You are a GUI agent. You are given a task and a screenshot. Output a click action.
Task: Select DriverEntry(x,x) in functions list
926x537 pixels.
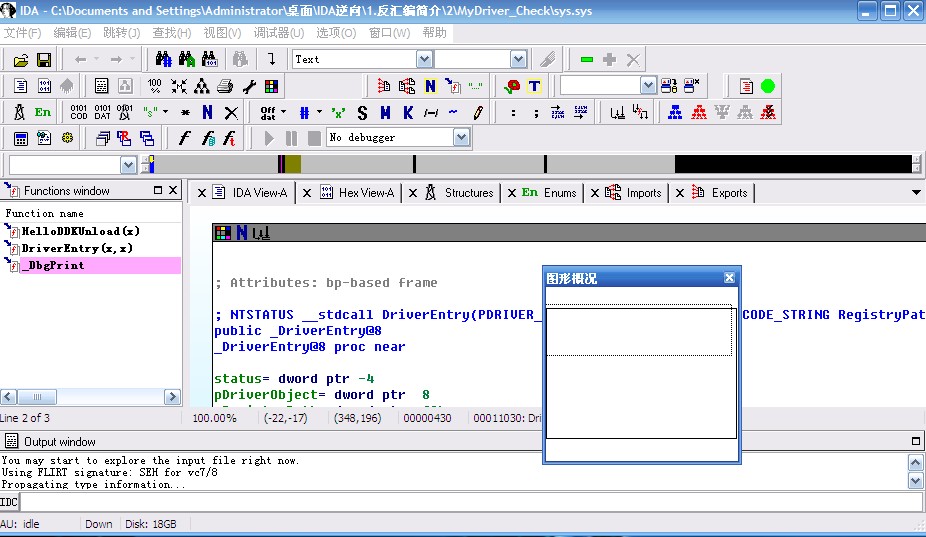pos(77,248)
